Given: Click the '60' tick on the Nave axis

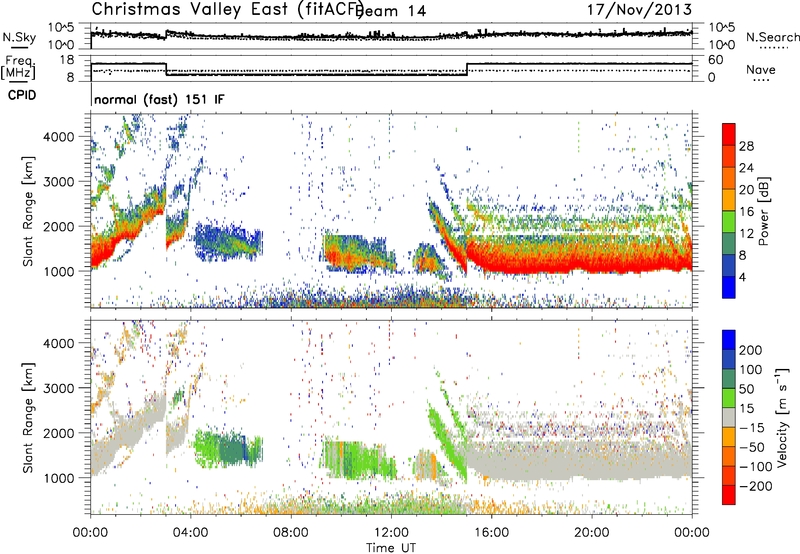Looking at the screenshot, I should [716, 60].
